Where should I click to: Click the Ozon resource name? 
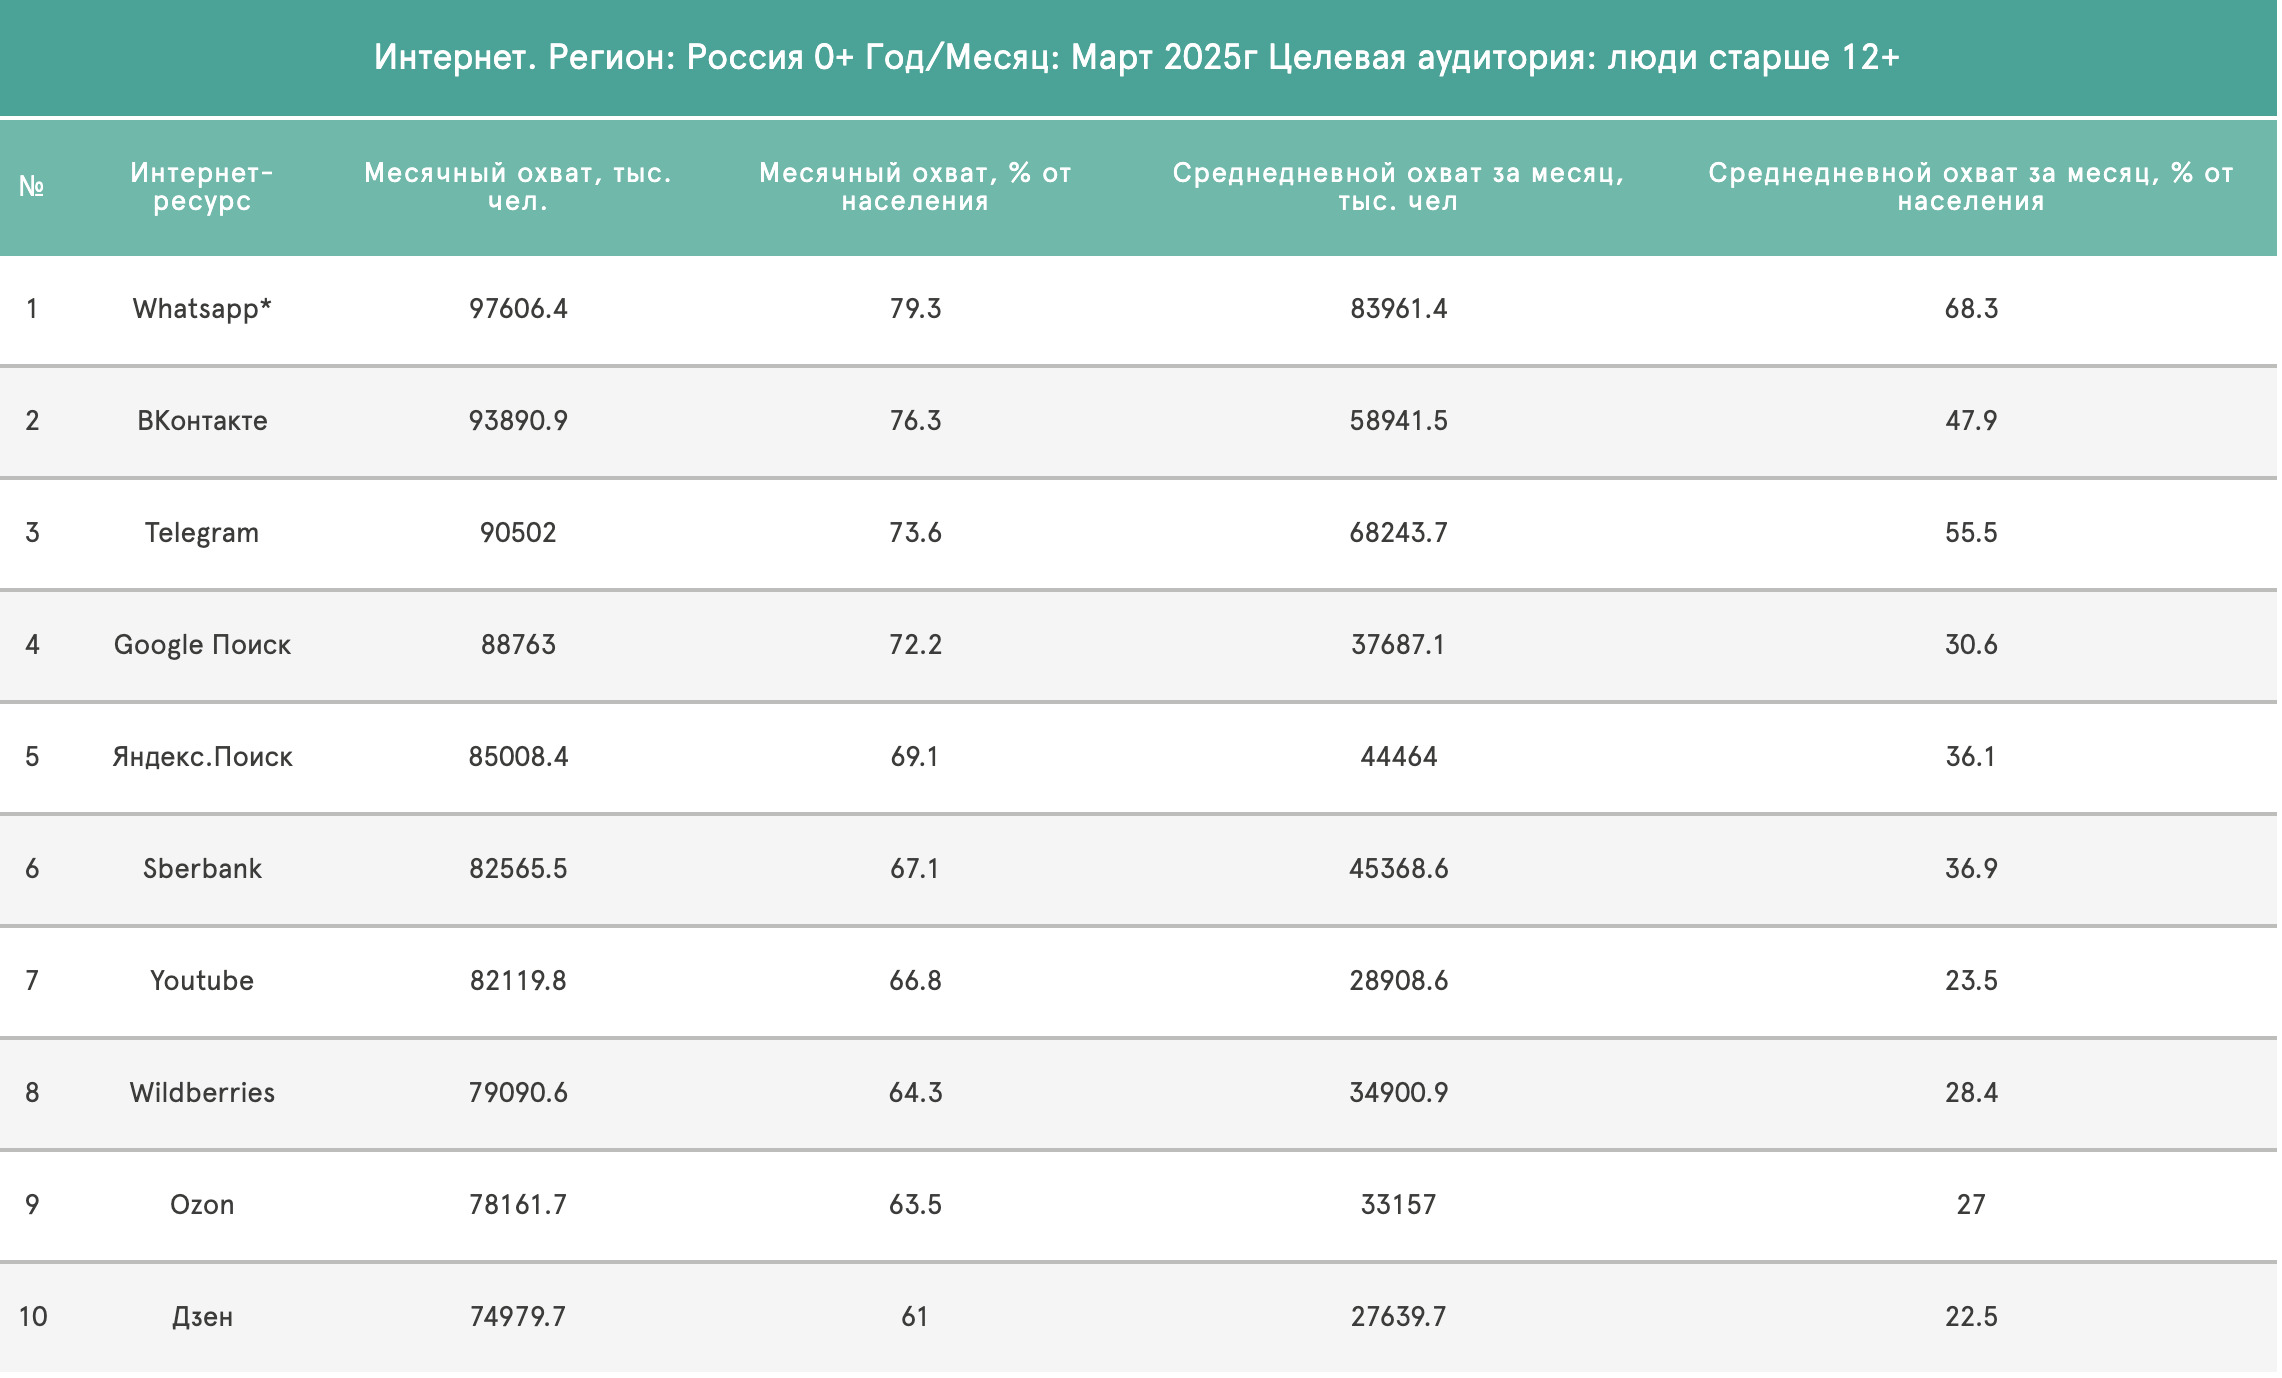(x=202, y=1205)
